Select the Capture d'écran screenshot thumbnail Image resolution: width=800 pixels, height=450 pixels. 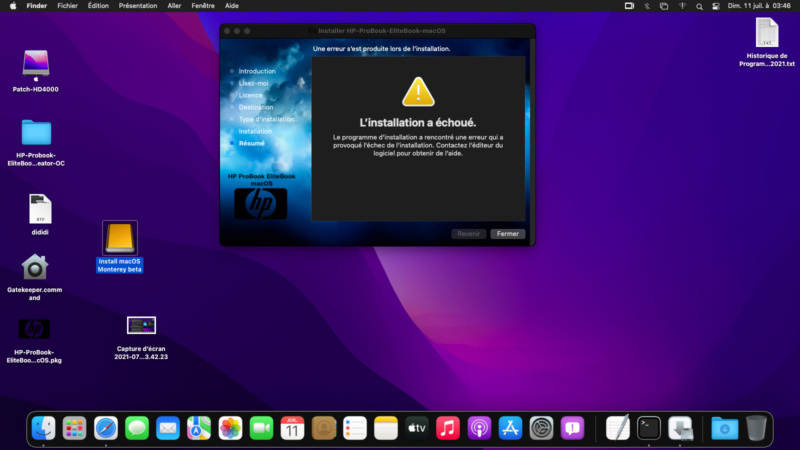pyautogui.click(x=141, y=325)
